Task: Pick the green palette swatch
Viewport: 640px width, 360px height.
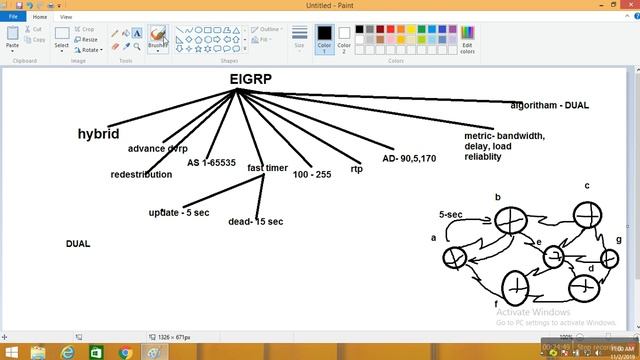Action: [x=422, y=29]
